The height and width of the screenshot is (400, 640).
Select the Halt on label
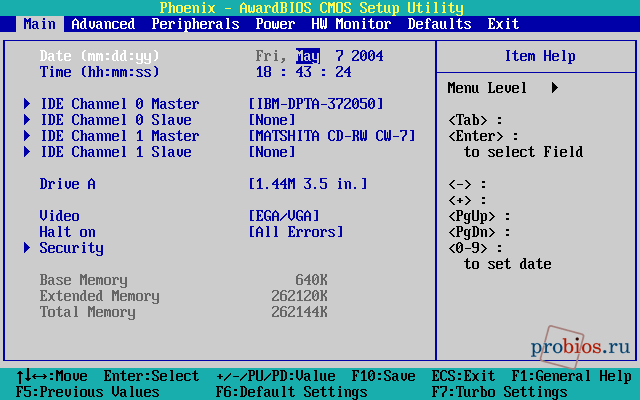(x=68, y=231)
